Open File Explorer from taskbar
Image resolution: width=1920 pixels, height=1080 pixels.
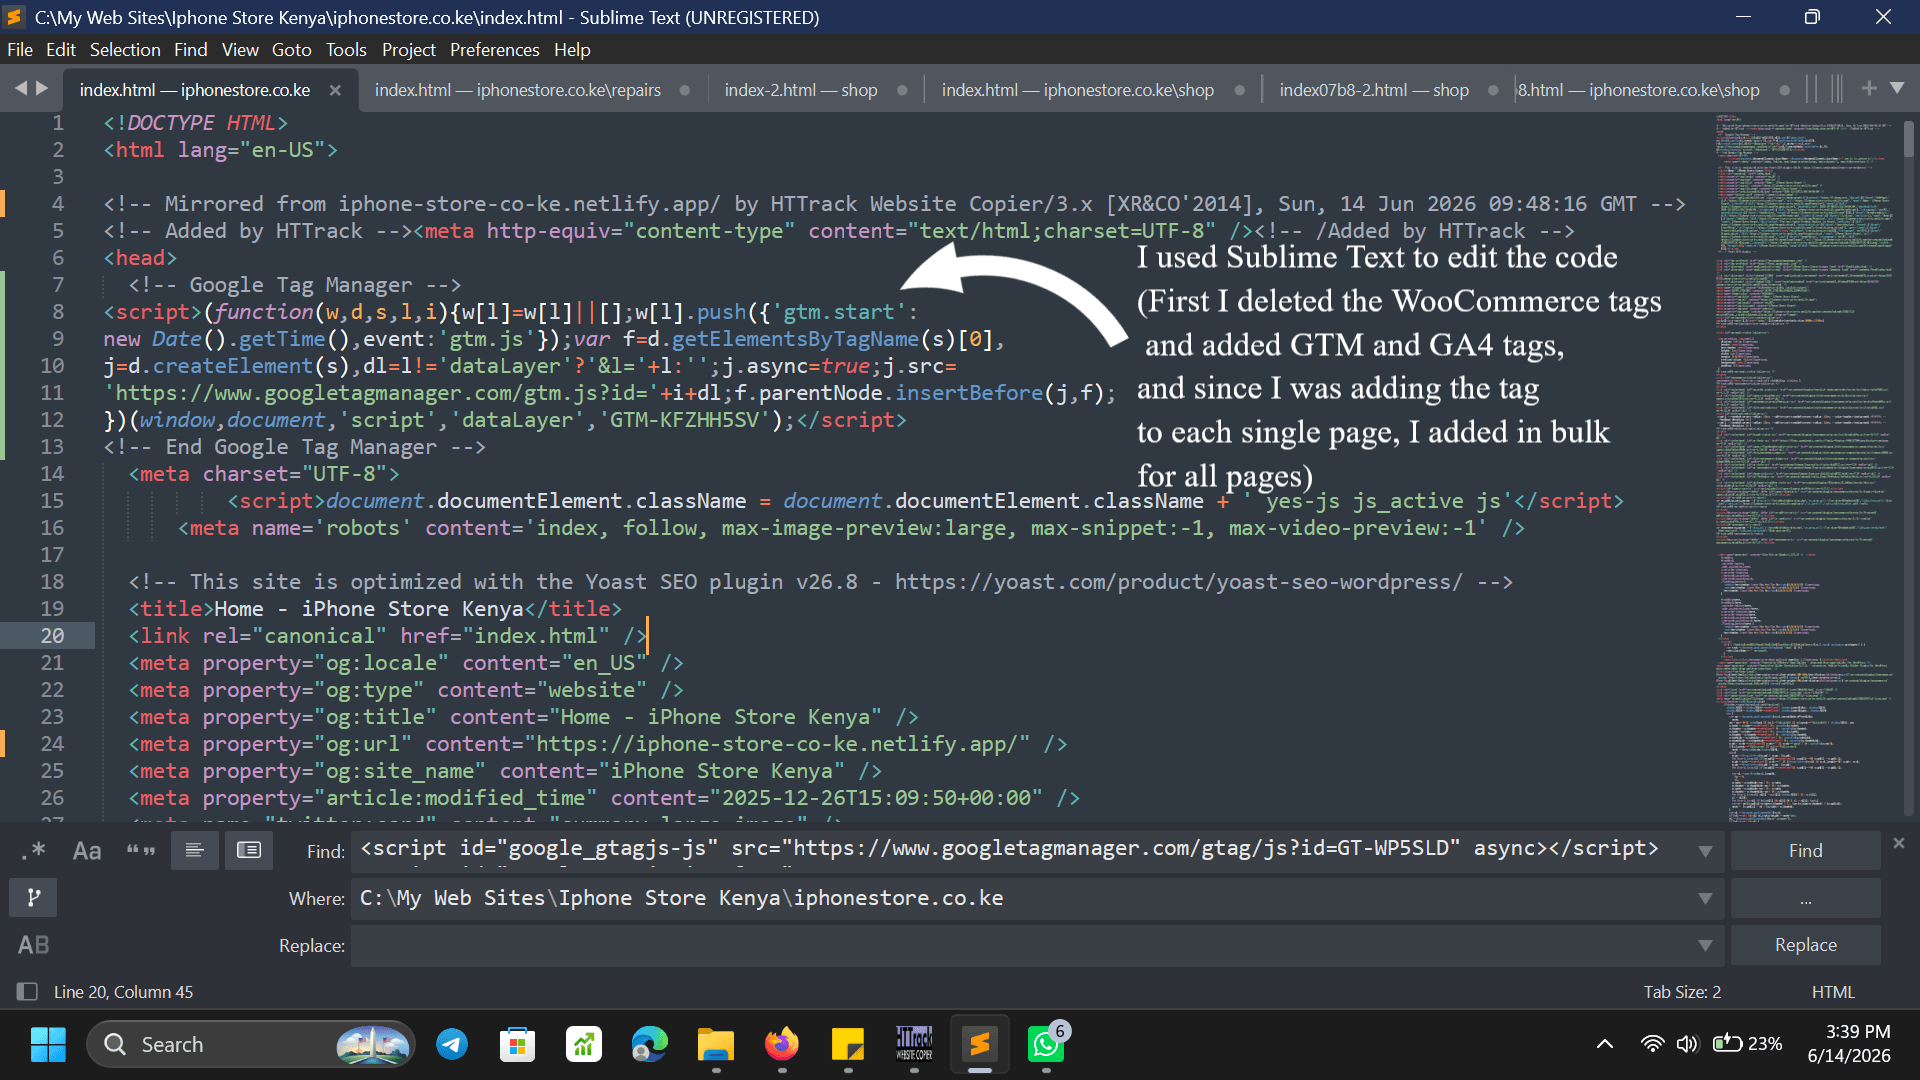(716, 1044)
